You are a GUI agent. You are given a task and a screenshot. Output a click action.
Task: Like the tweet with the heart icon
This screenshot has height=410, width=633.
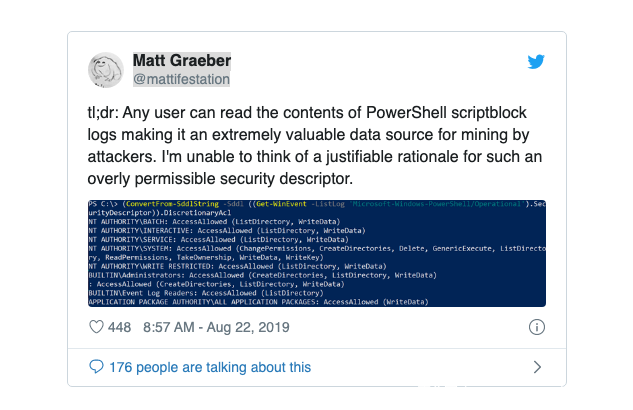coord(97,327)
